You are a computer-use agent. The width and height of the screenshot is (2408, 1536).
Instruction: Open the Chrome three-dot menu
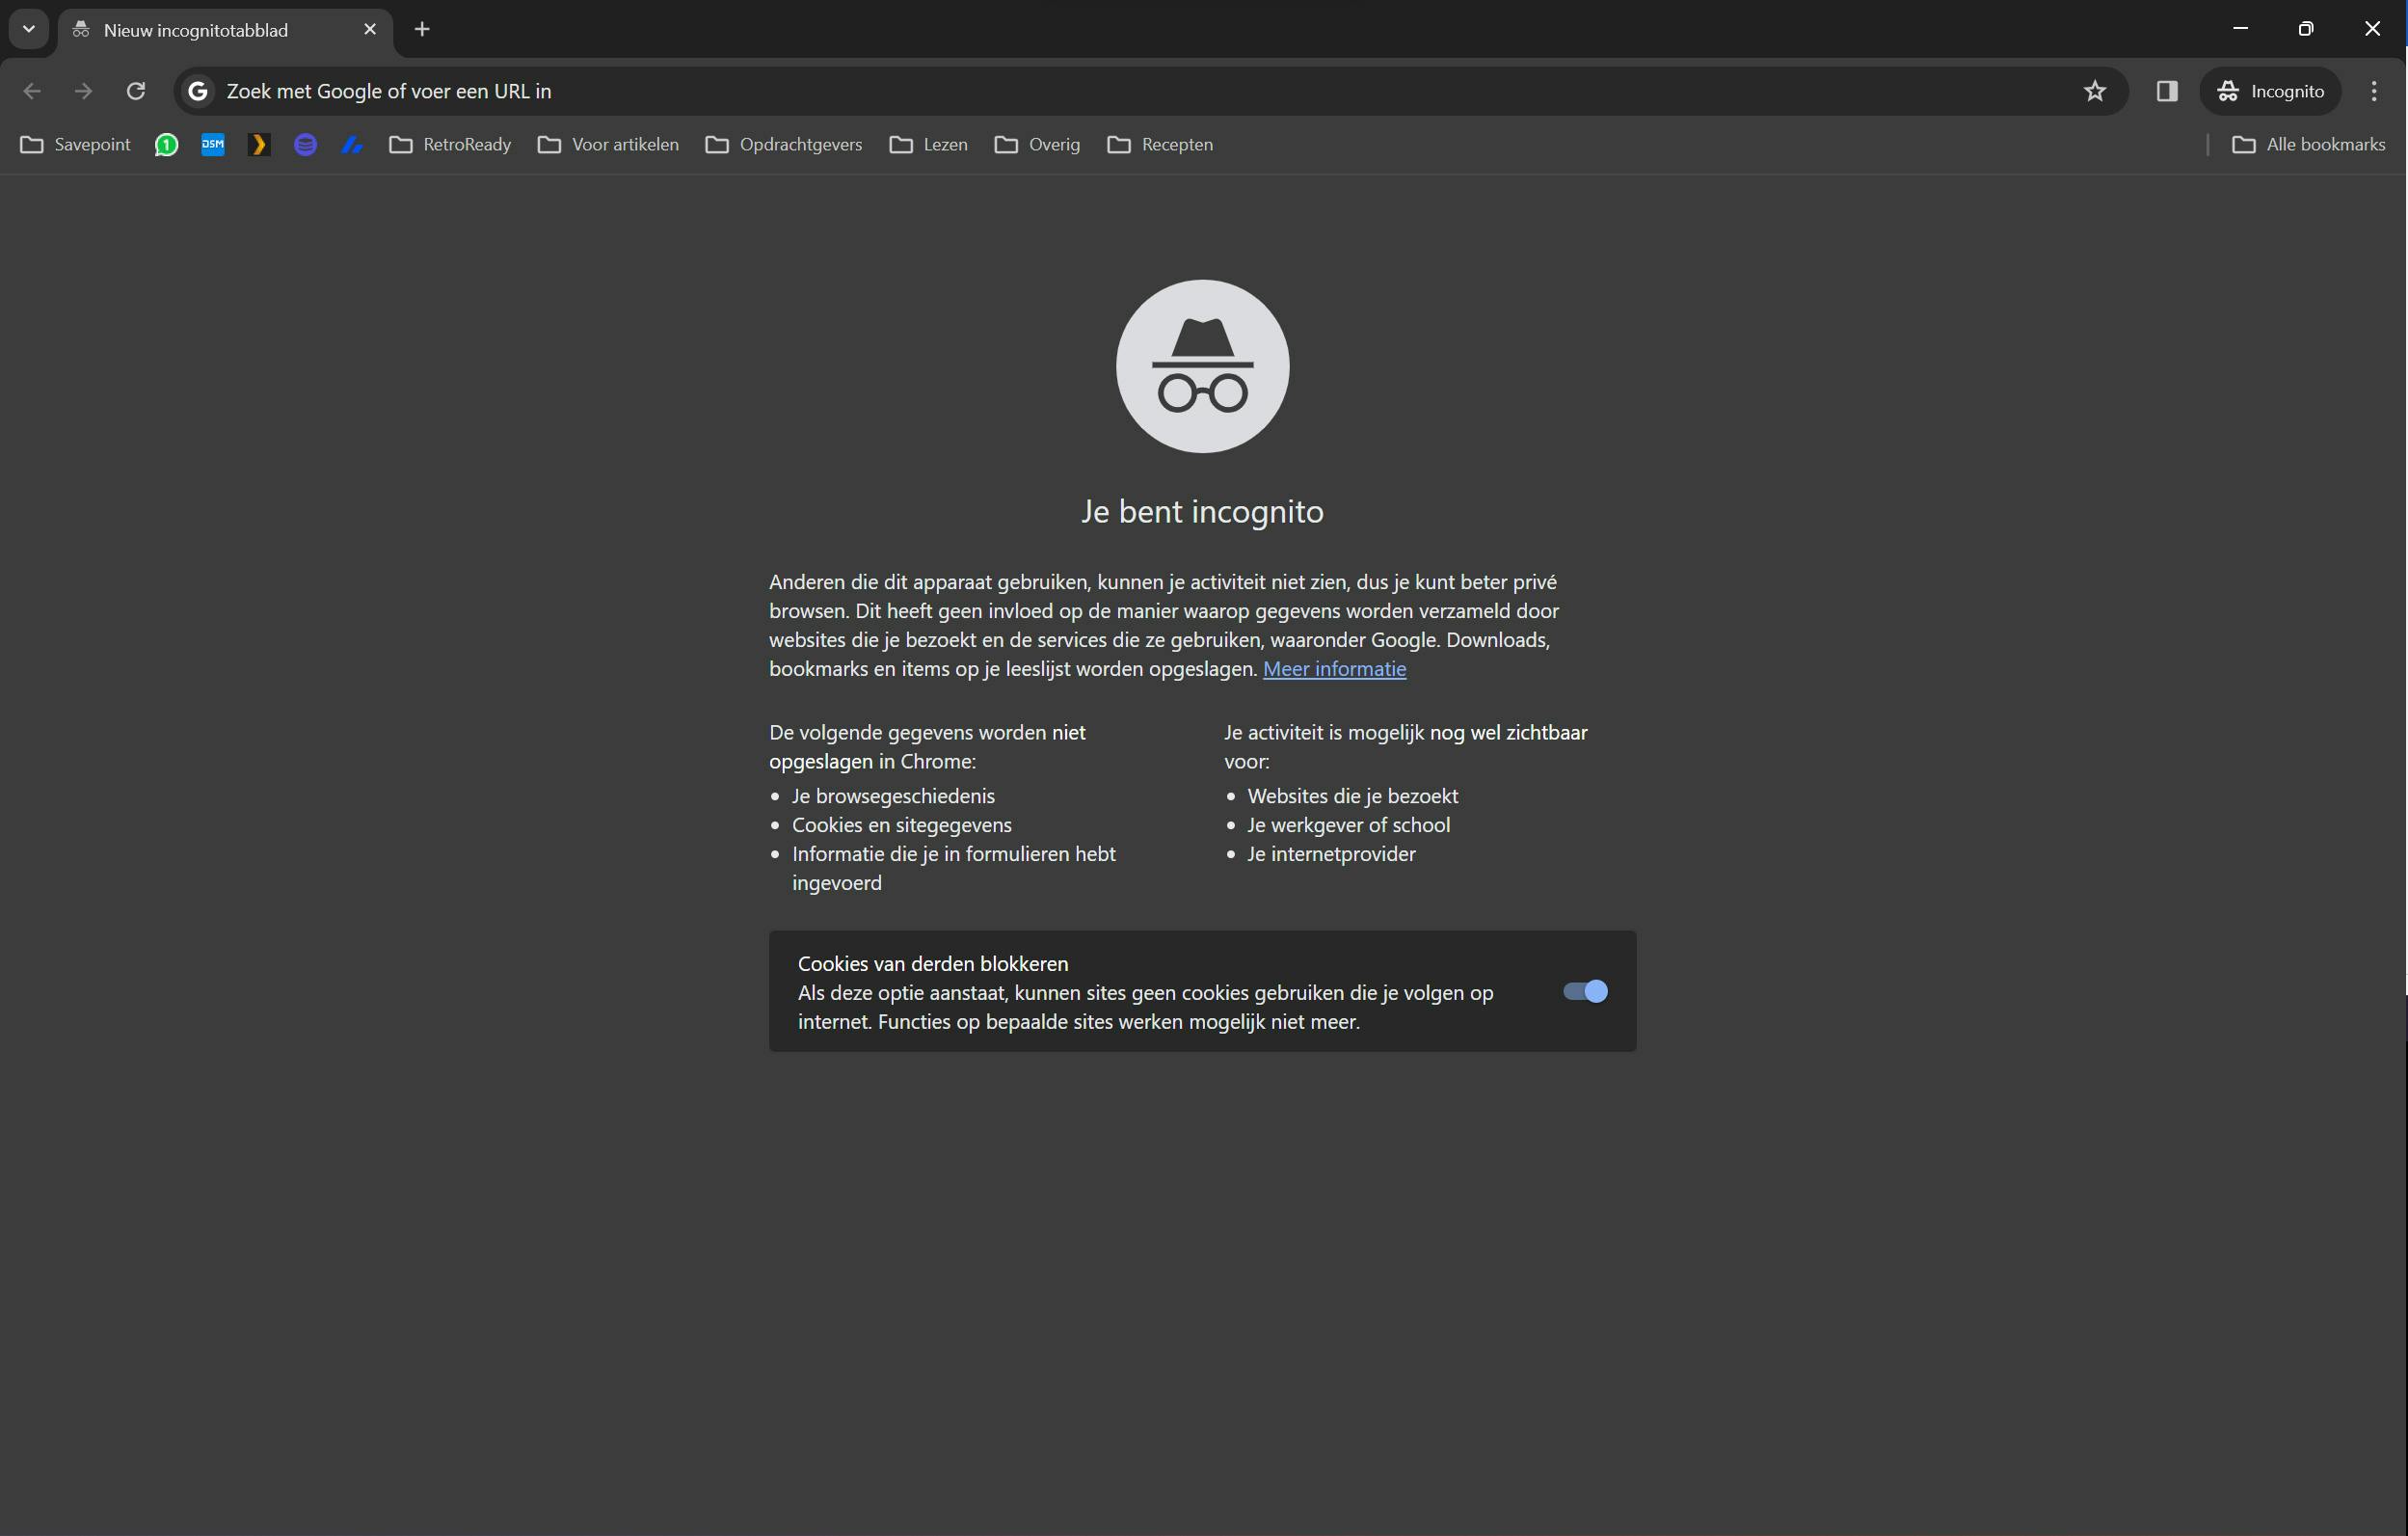pyautogui.click(x=2373, y=91)
